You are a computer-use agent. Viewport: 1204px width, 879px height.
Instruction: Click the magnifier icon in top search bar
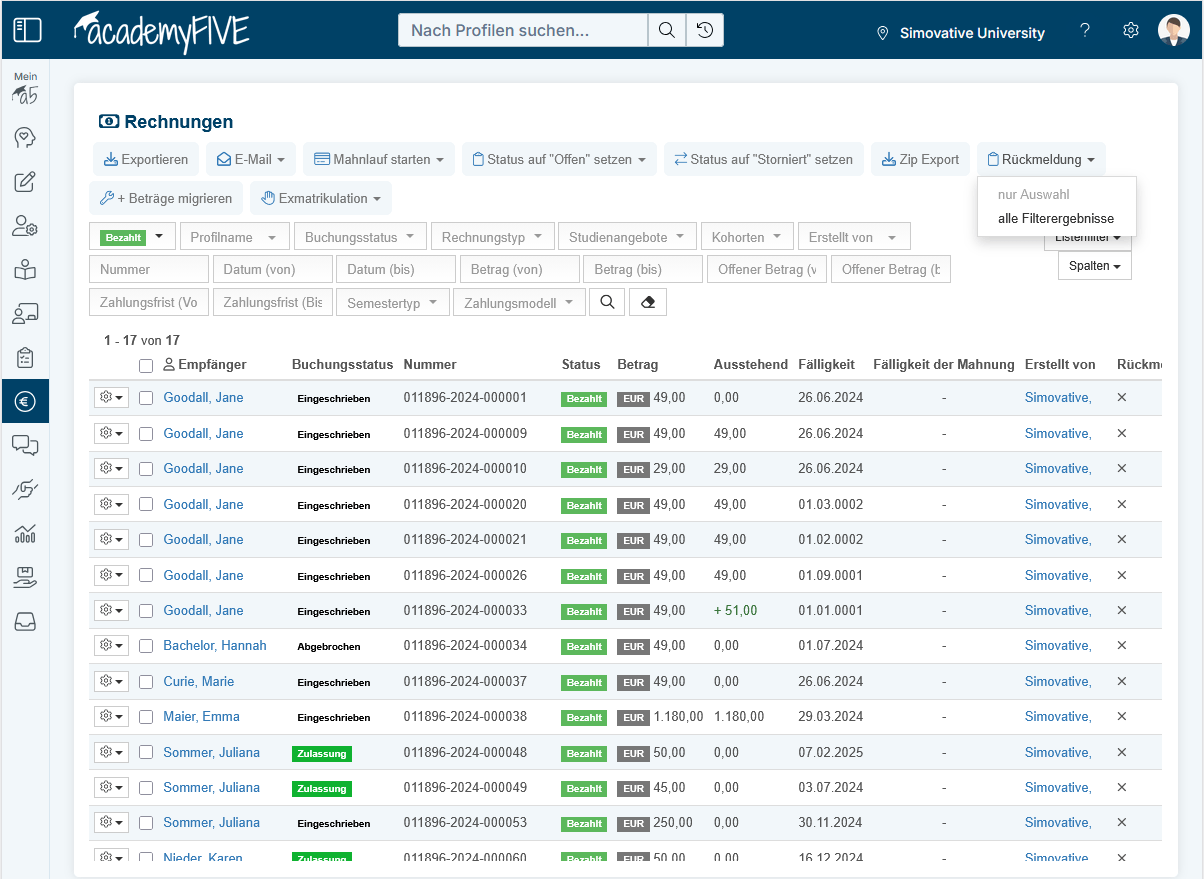[x=666, y=31]
